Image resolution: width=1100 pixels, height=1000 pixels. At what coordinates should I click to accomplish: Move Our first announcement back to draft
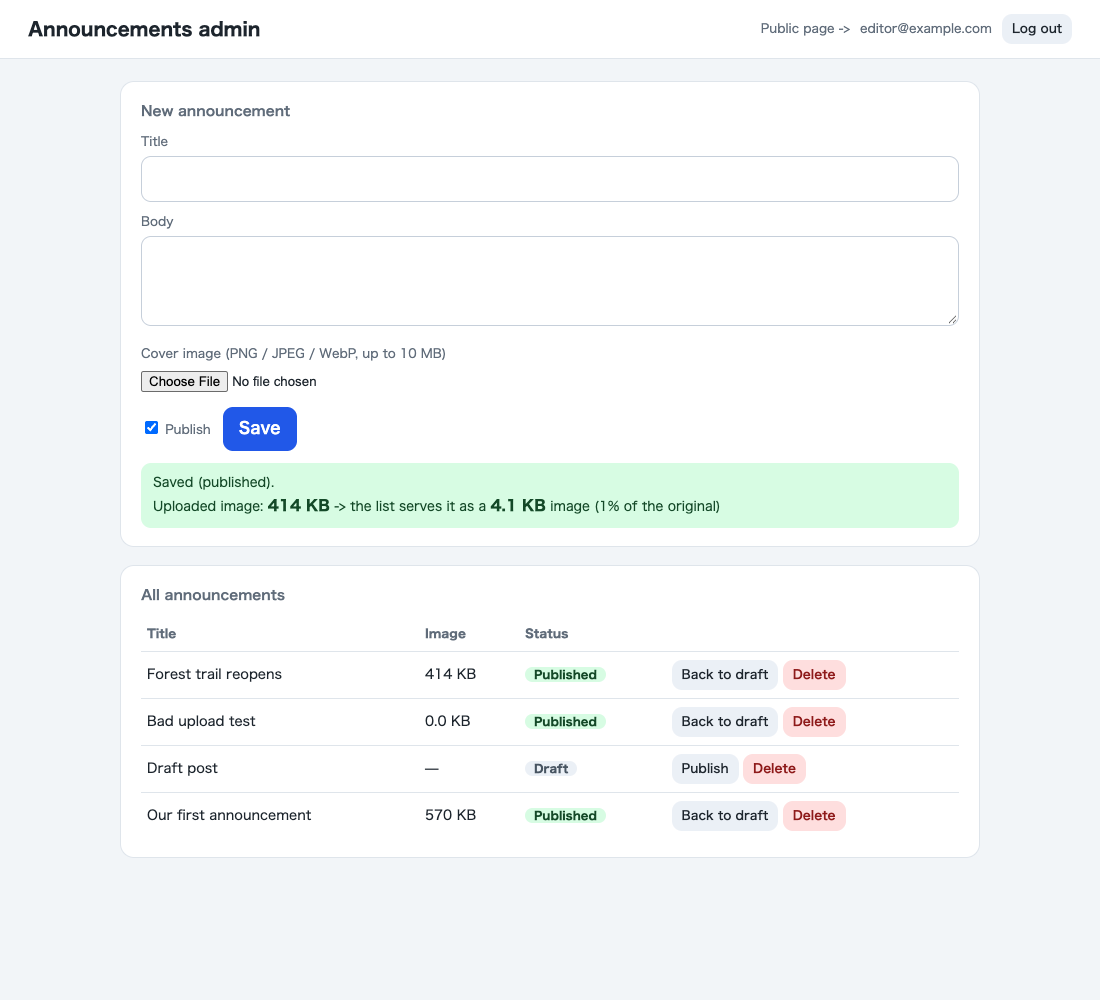point(725,816)
